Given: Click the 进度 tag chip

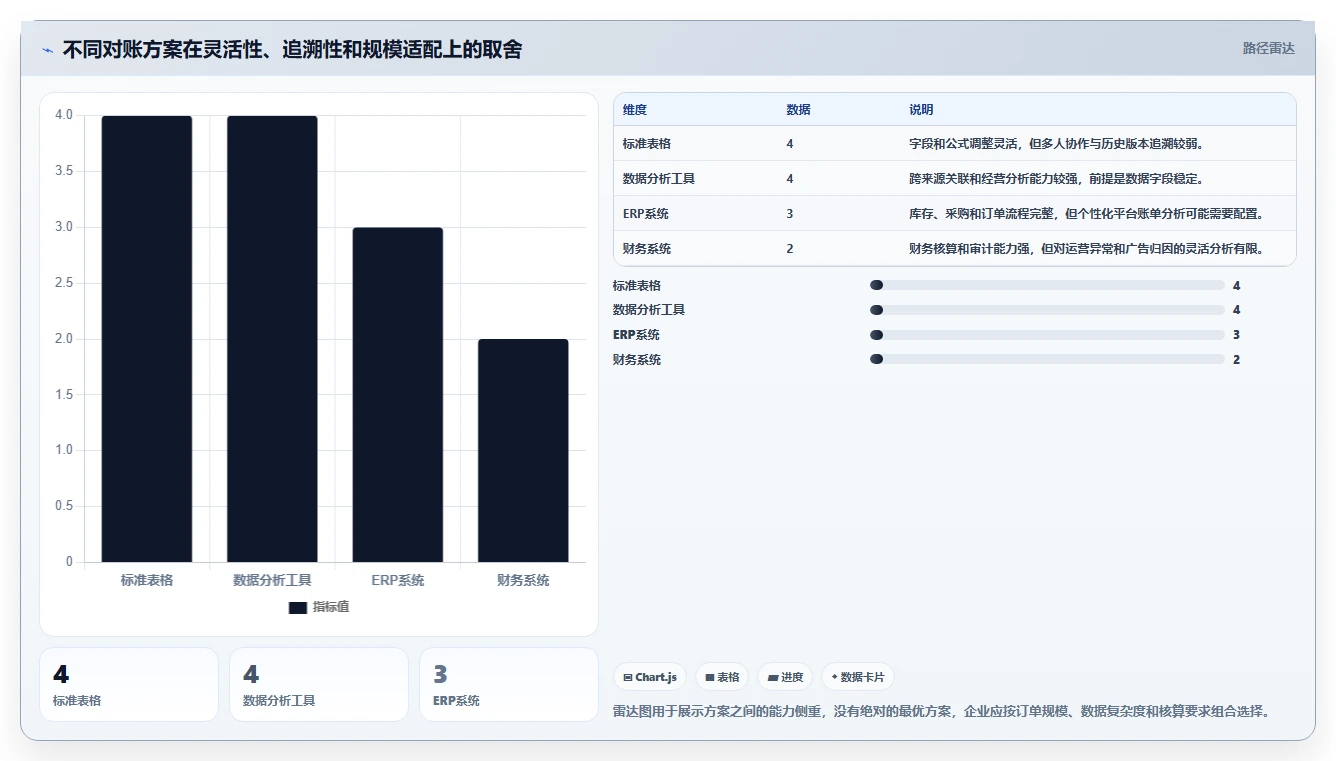Looking at the screenshot, I should click(x=785, y=677).
